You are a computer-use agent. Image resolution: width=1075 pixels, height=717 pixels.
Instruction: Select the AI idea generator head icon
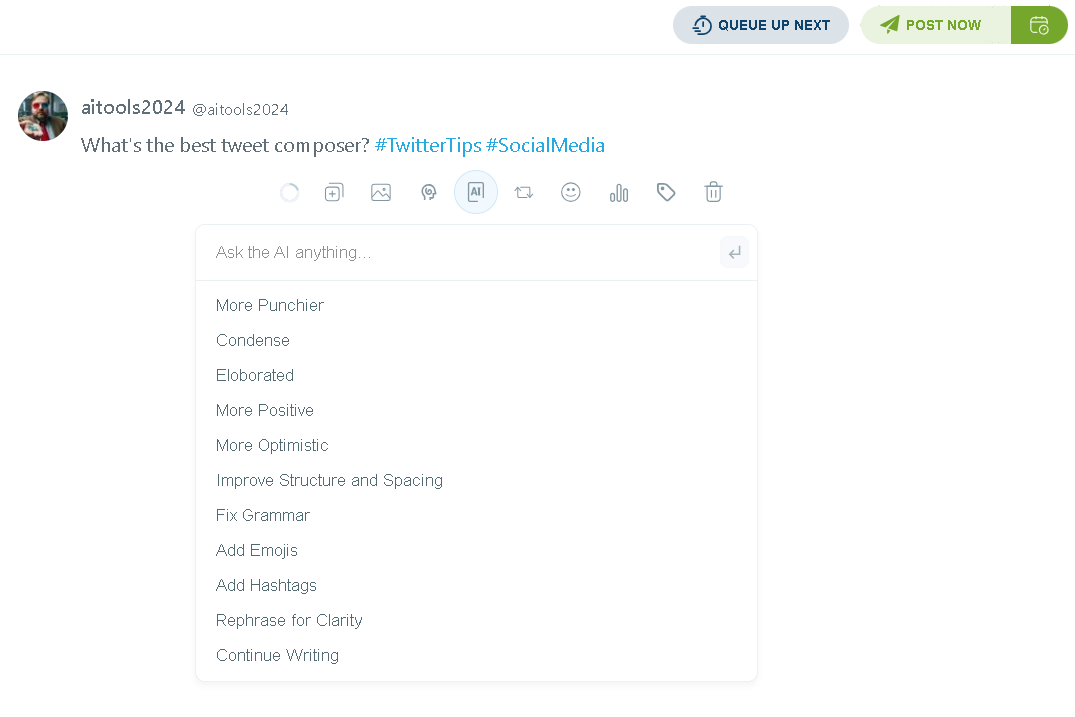428,192
